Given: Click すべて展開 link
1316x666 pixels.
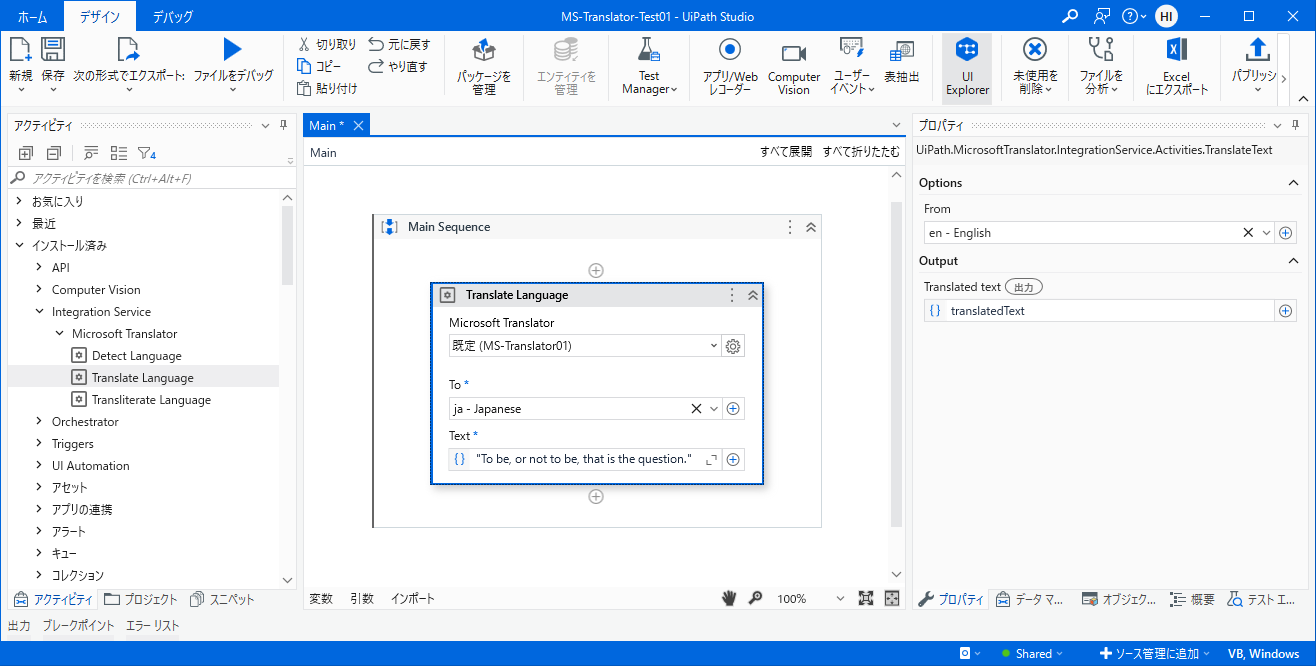Looking at the screenshot, I should [x=786, y=153].
